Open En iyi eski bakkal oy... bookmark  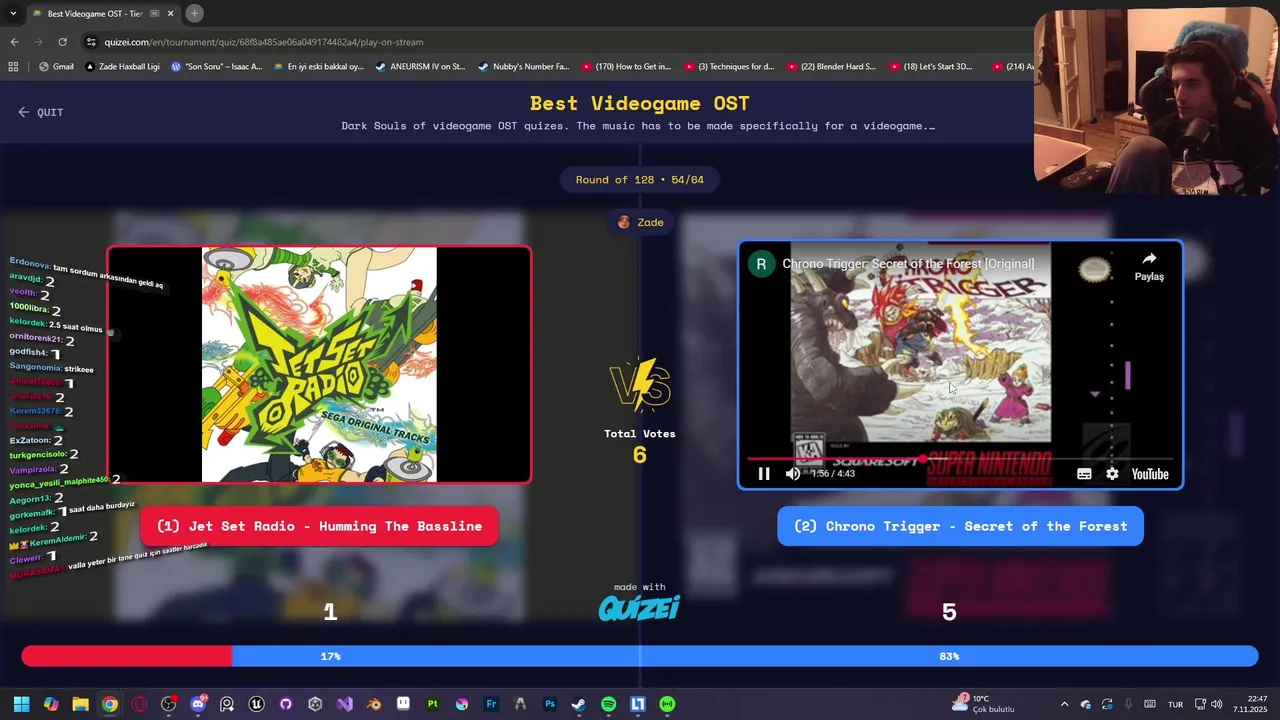point(318,66)
